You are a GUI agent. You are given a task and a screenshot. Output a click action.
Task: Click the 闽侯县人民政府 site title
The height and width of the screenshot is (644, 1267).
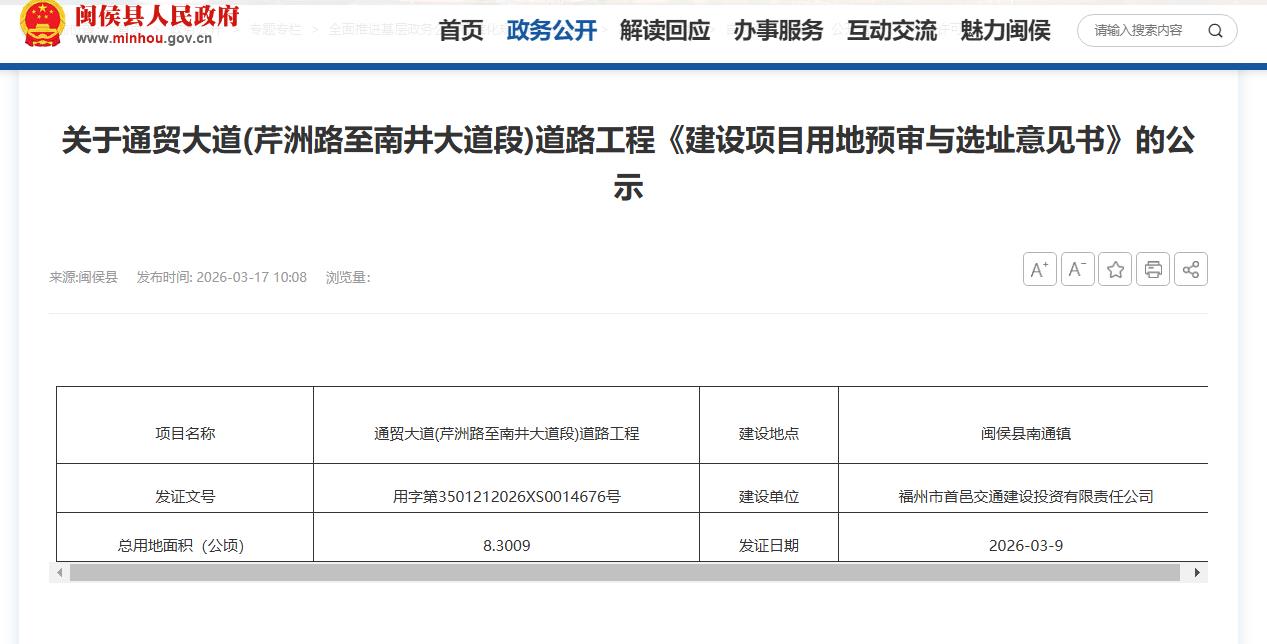[x=157, y=15]
